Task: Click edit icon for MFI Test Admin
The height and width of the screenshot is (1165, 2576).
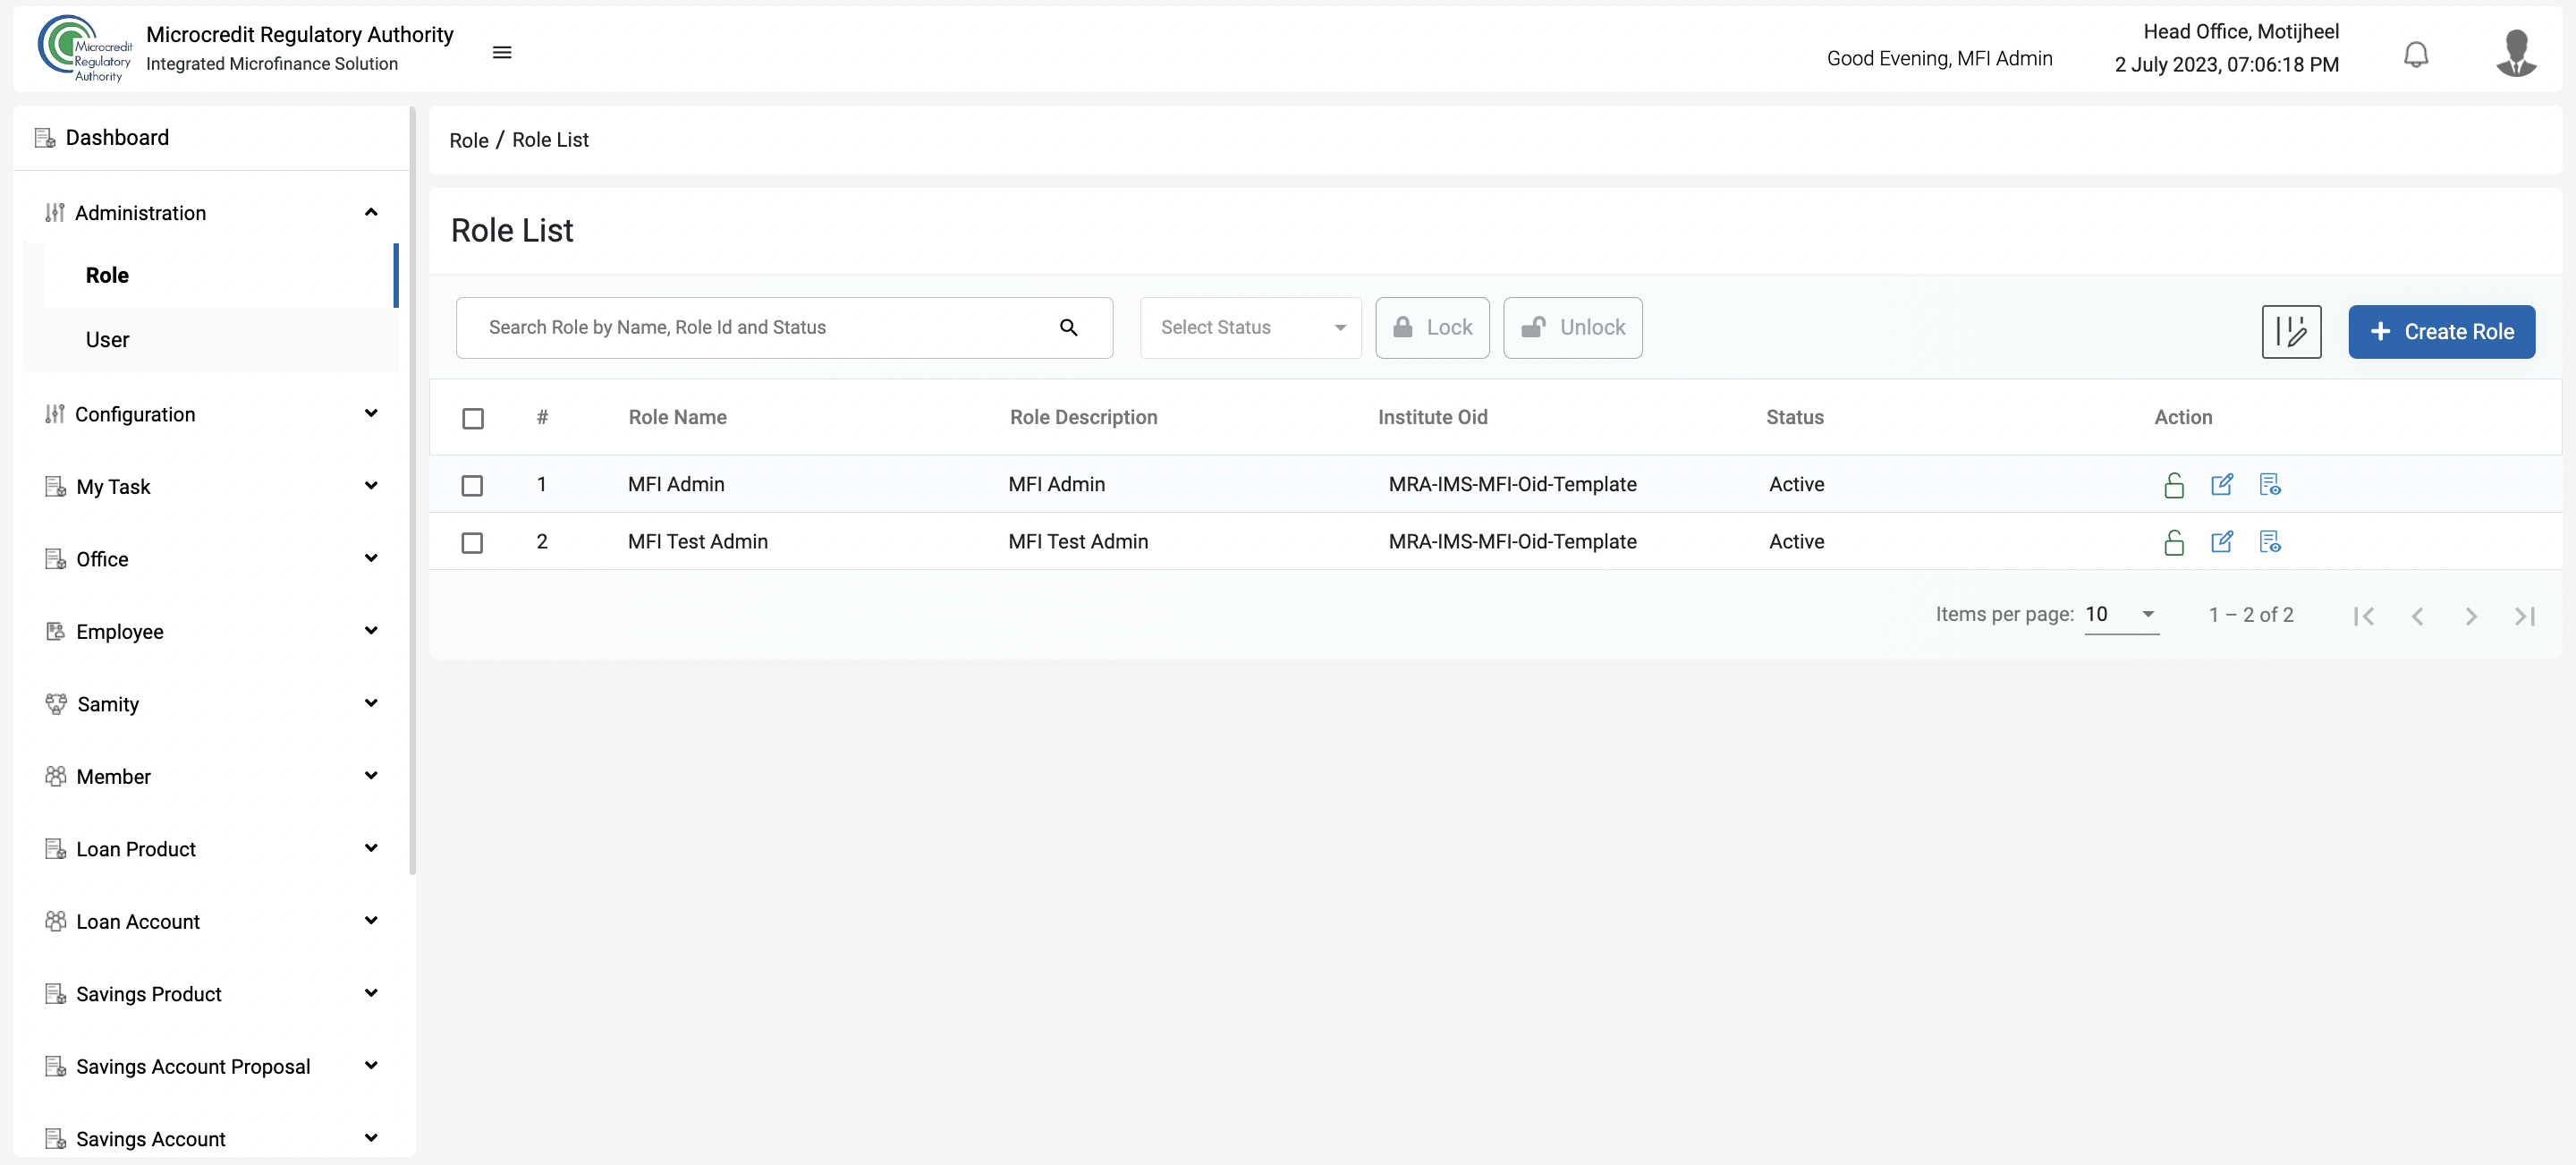Action: click(x=2221, y=542)
